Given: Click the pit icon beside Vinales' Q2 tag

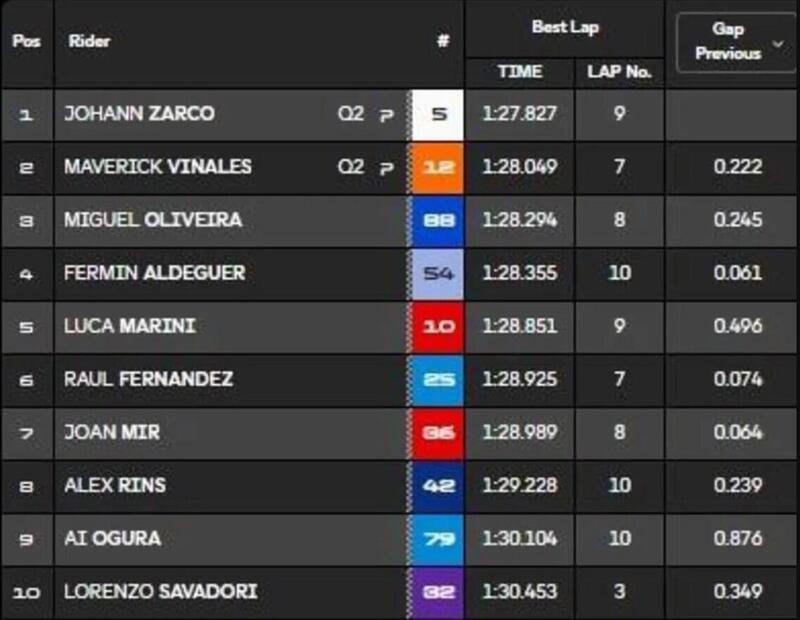Looking at the screenshot, I should pyautogui.click(x=386, y=168).
